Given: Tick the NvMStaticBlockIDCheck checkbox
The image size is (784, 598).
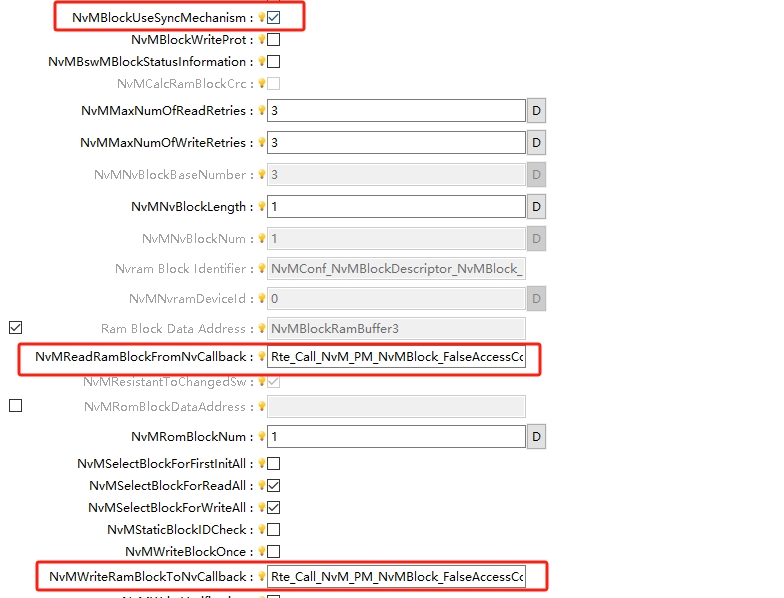Looking at the screenshot, I should [x=274, y=529].
